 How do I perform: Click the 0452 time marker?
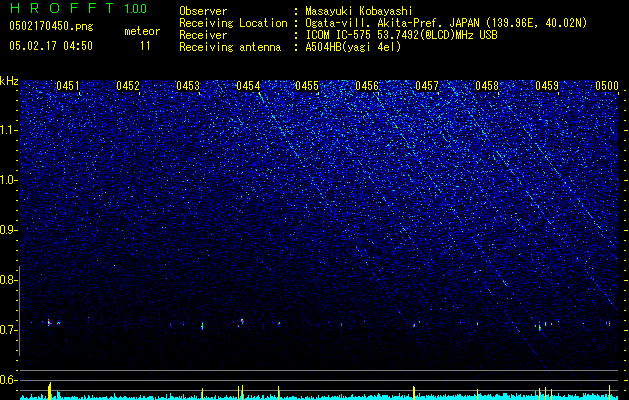click(128, 86)
